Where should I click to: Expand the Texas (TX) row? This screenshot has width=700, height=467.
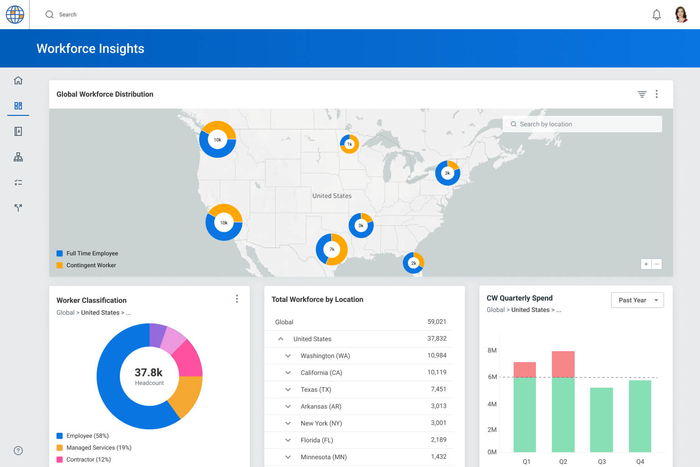click(x=288, y=390)
